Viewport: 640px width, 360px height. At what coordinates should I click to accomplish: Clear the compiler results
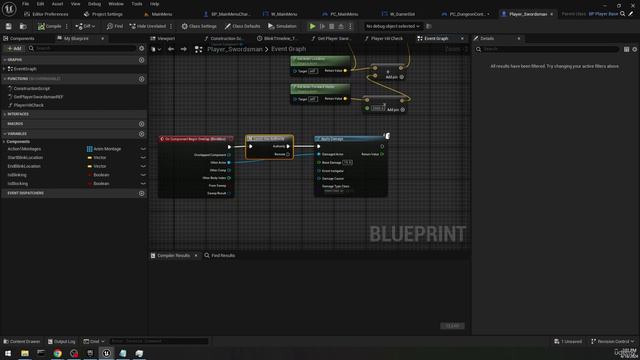point(452,326)
